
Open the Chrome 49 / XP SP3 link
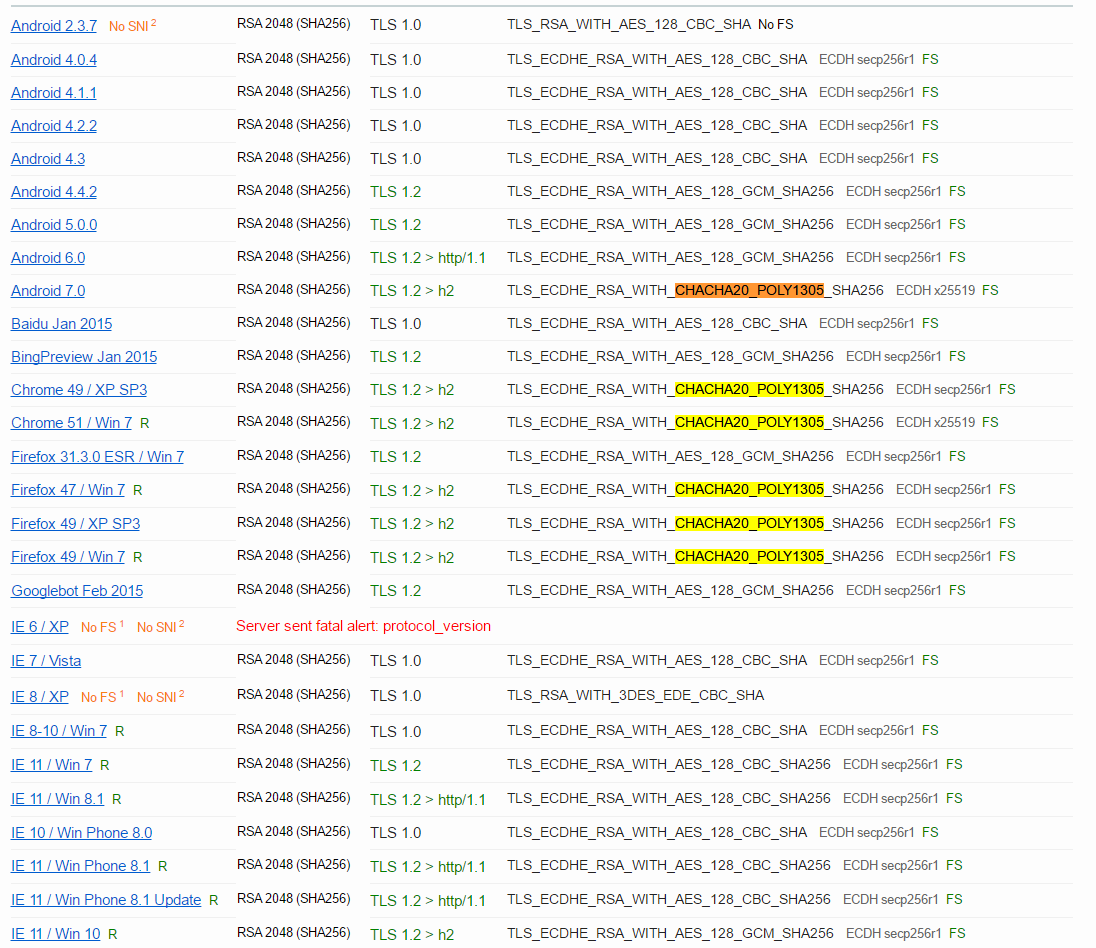point(79,390)
